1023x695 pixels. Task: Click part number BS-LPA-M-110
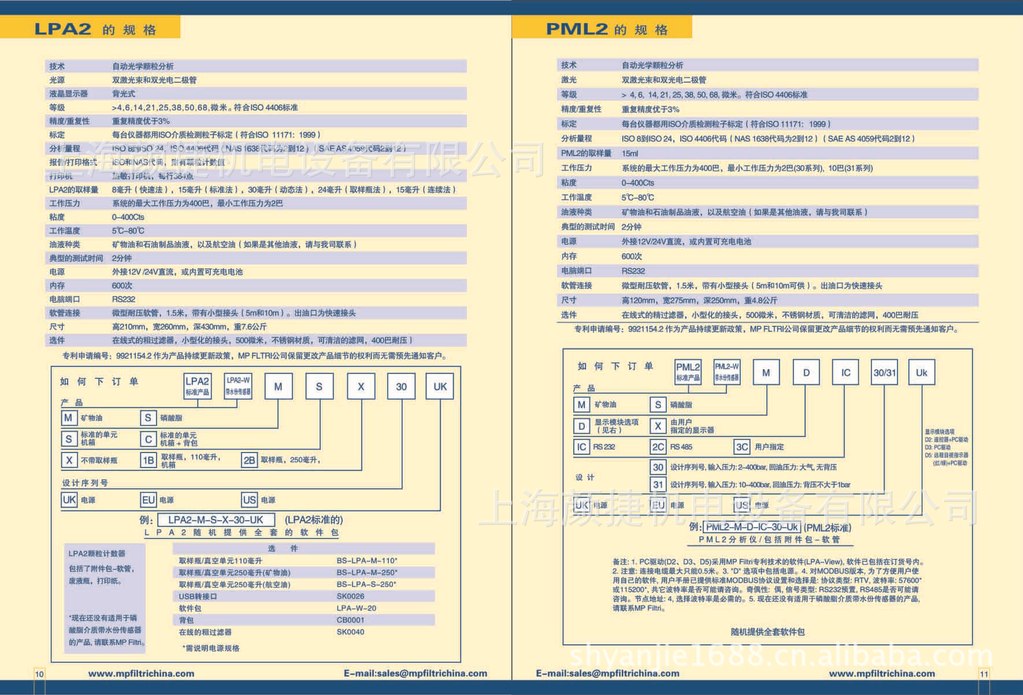(367, 561)
